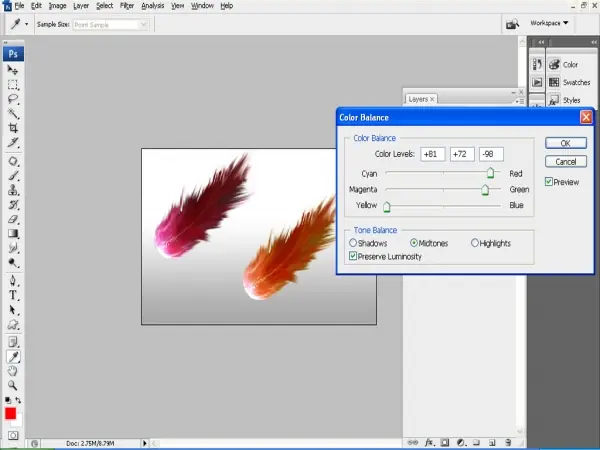Screen dimensions: 600x450
Task: Select the Path Selection tool
Action: [13, 310]
